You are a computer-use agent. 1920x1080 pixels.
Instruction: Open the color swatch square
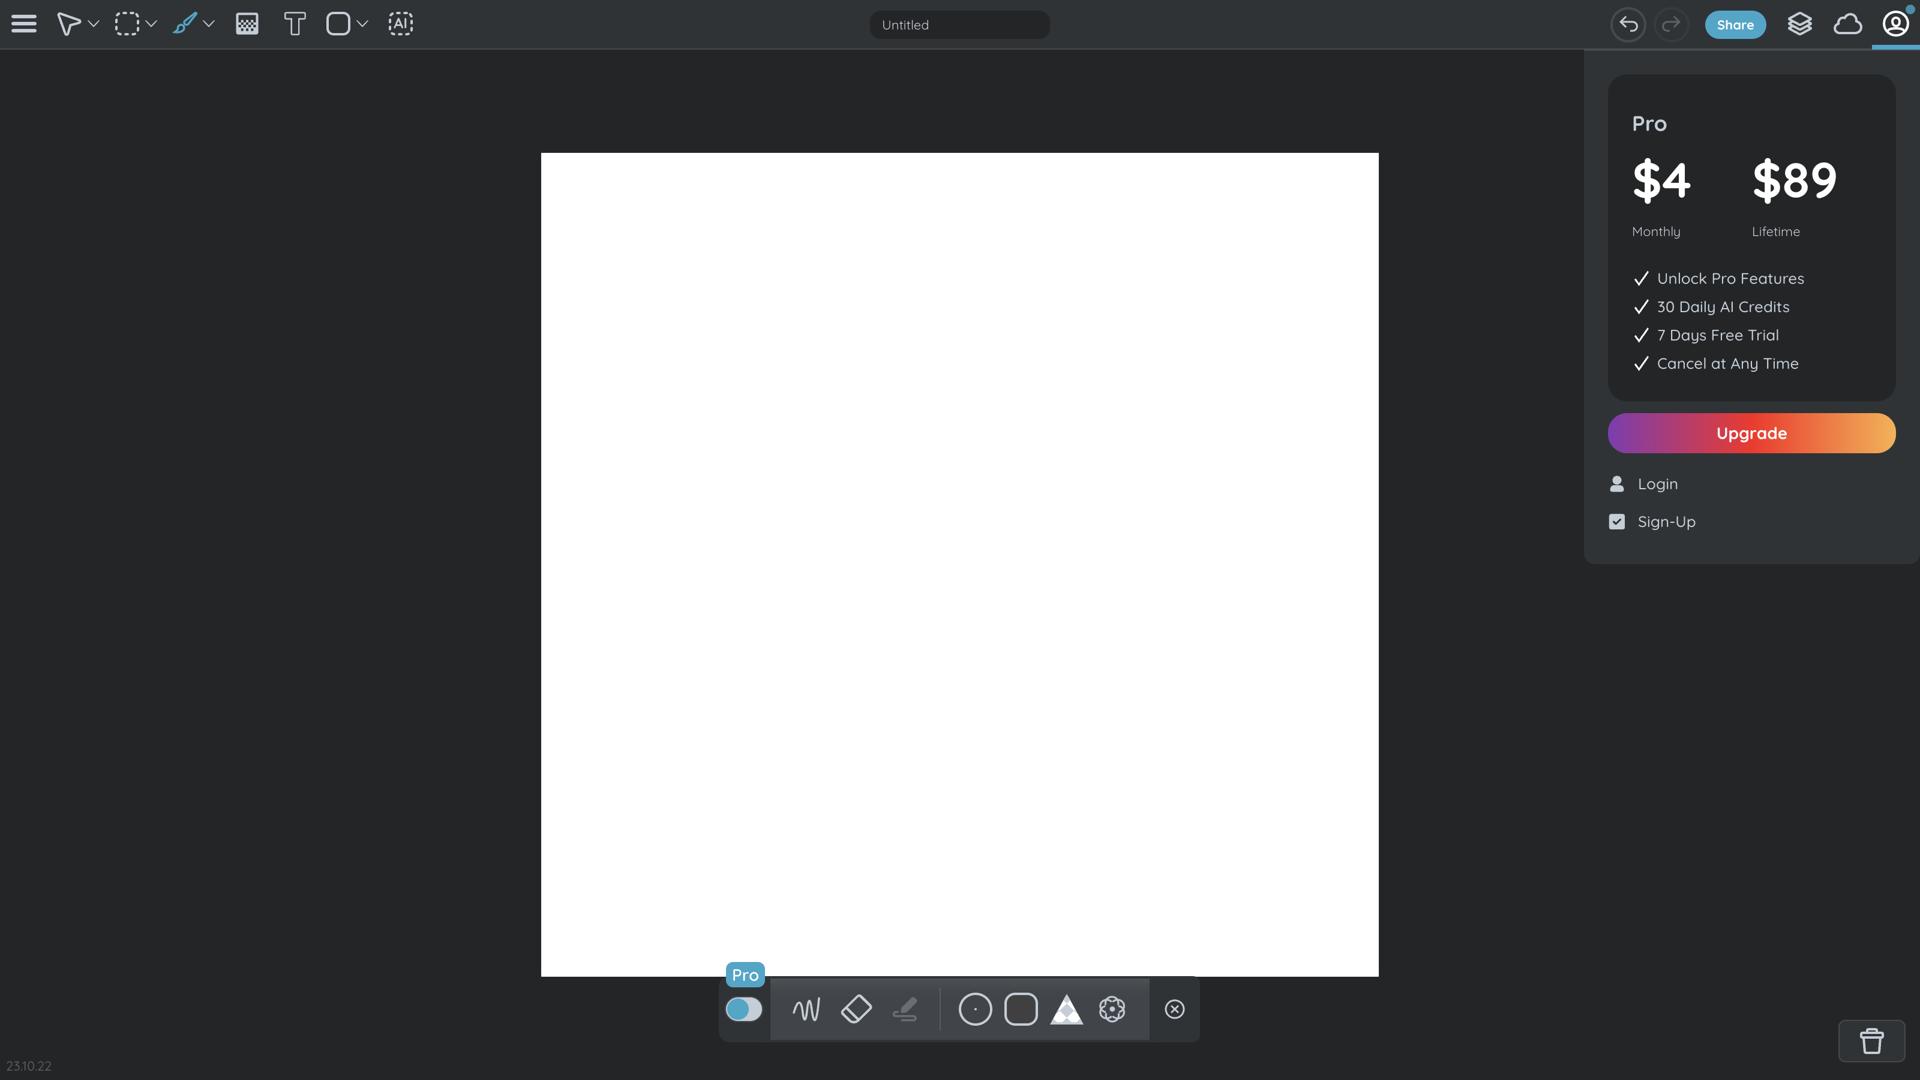tap(1021, 1010)
